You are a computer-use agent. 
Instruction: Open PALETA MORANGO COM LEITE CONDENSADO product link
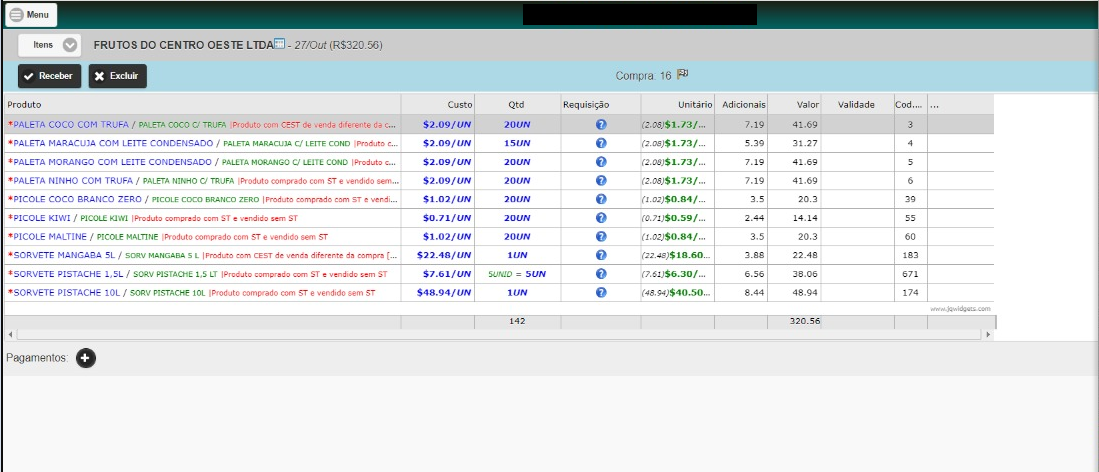112,161
